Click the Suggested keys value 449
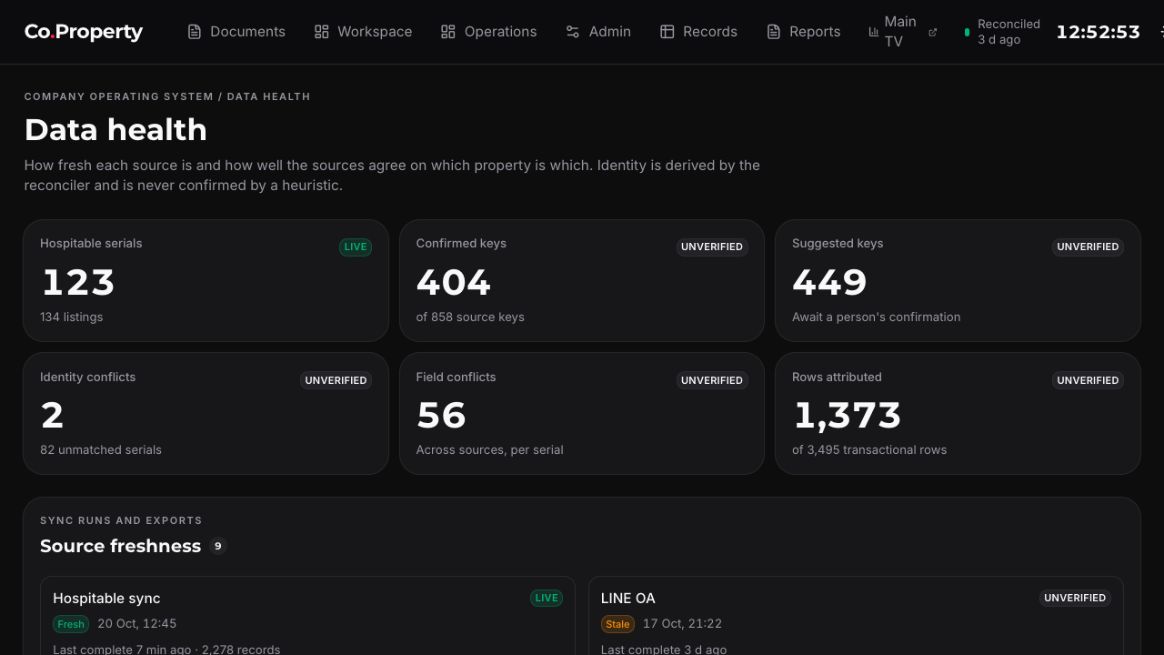This screenshot has width=1164, height=655. 829,282
